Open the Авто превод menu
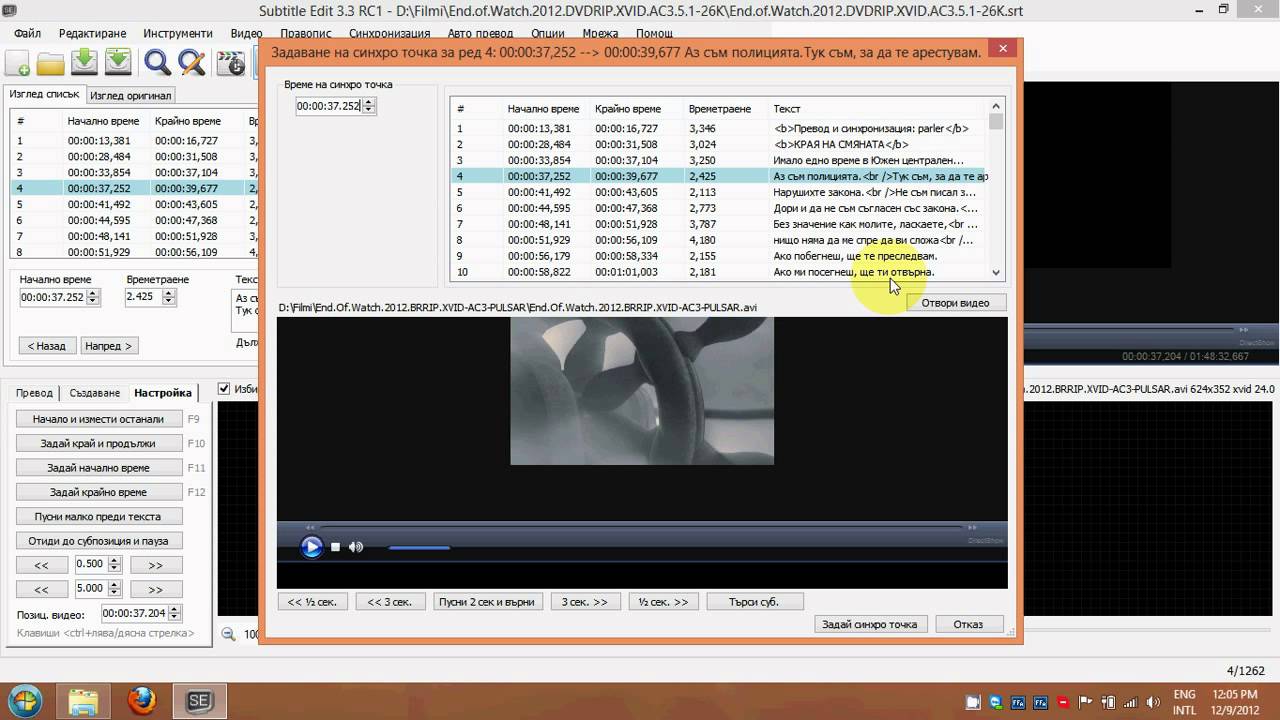This screenshot has height=720, width=1280. [480, 33]
